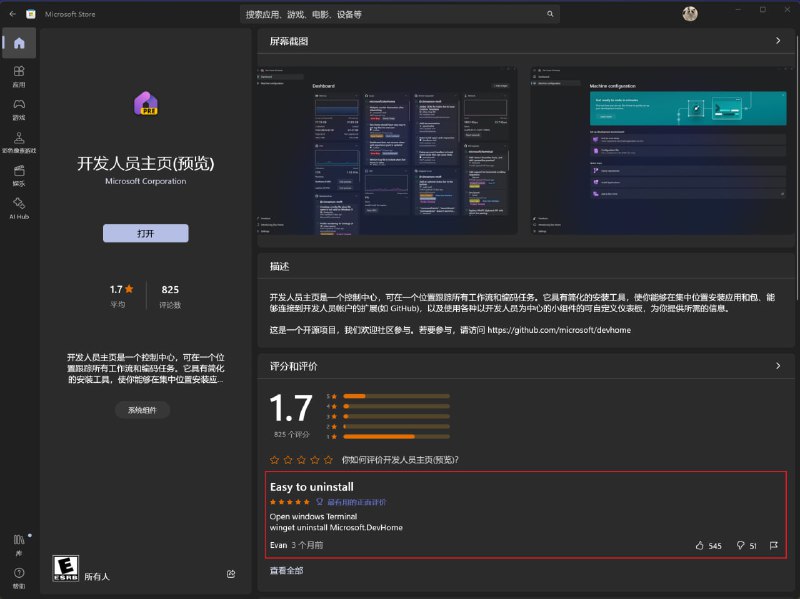800x599 pixels.
Task: Click the winget uninstall Microsoft.DevHome text
Action: 336,528
